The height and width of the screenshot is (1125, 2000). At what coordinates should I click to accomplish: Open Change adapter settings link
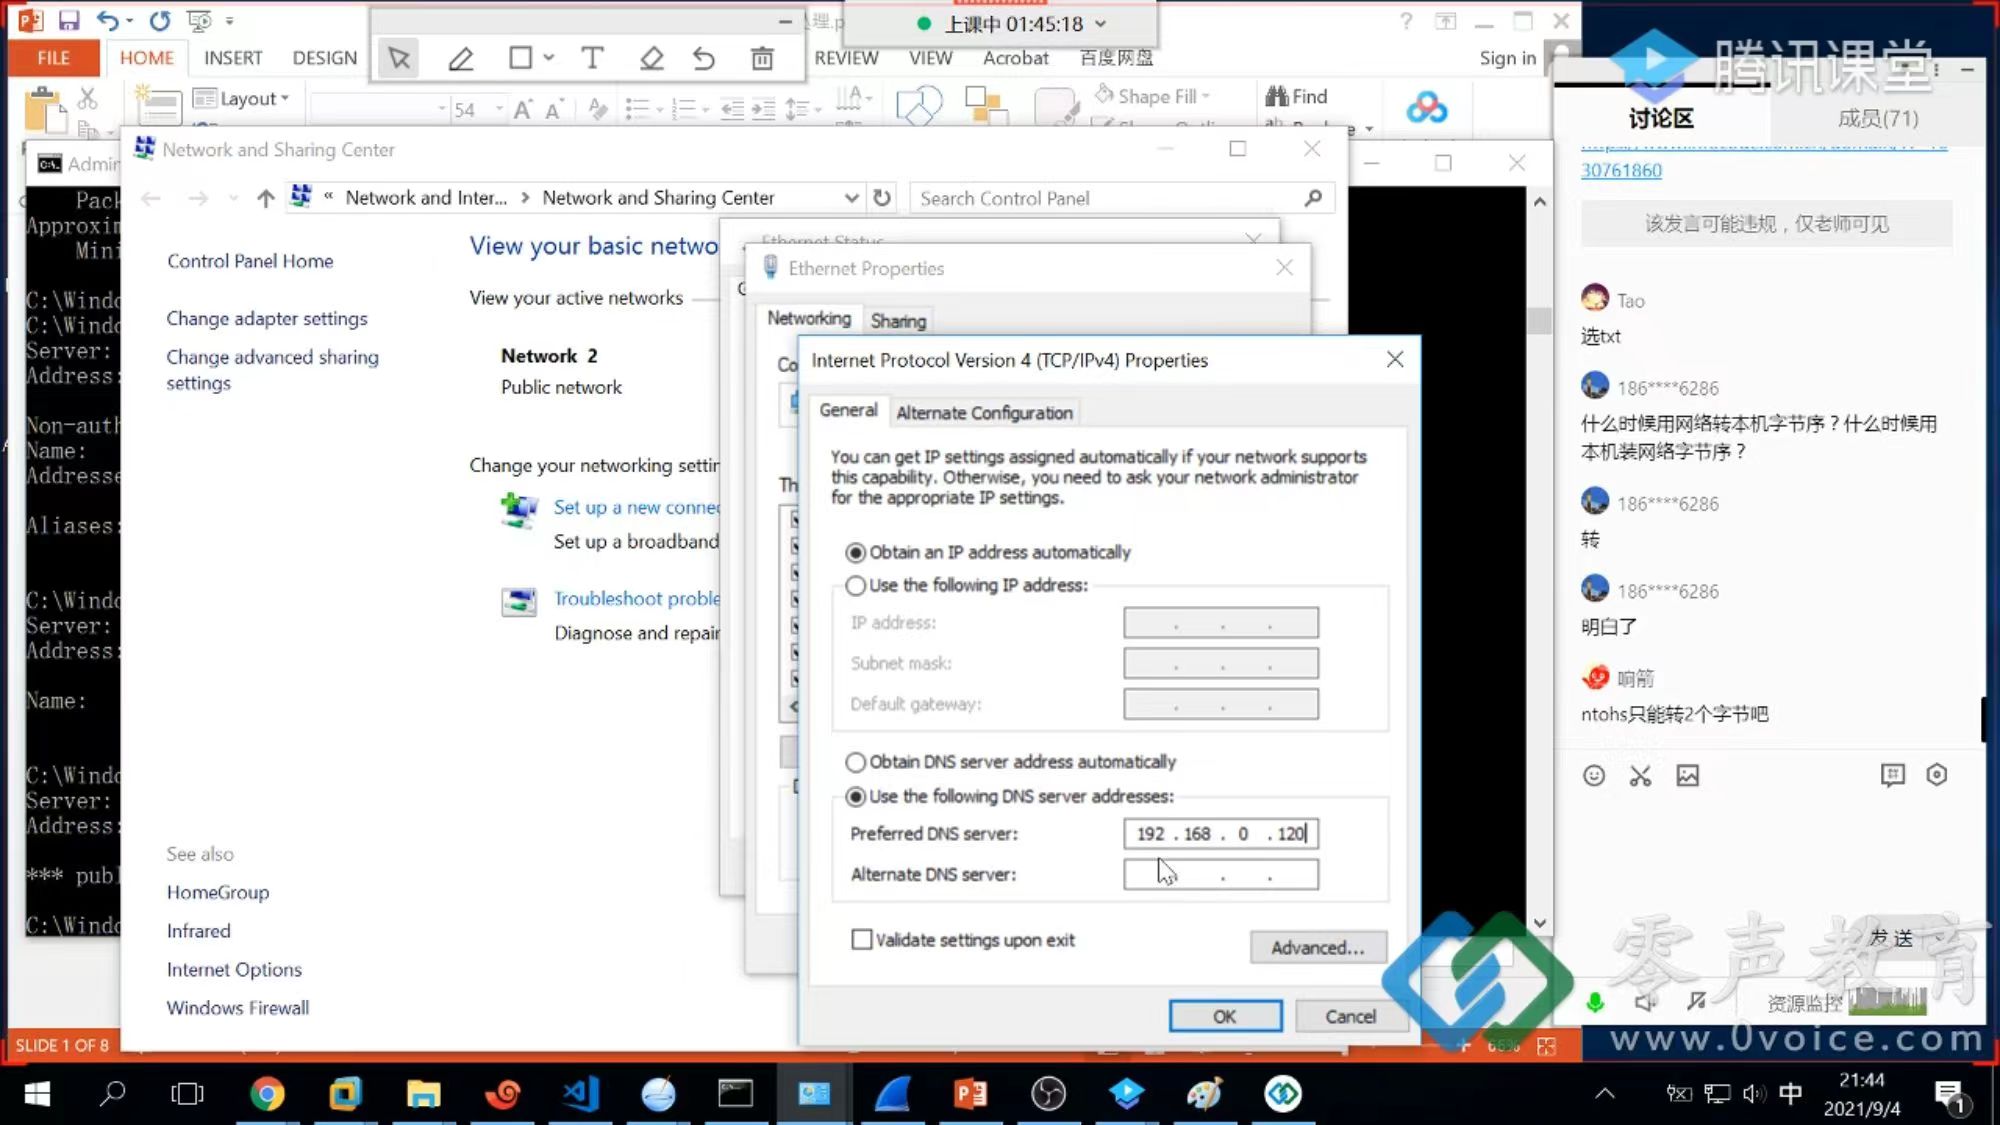coord(267,318)
